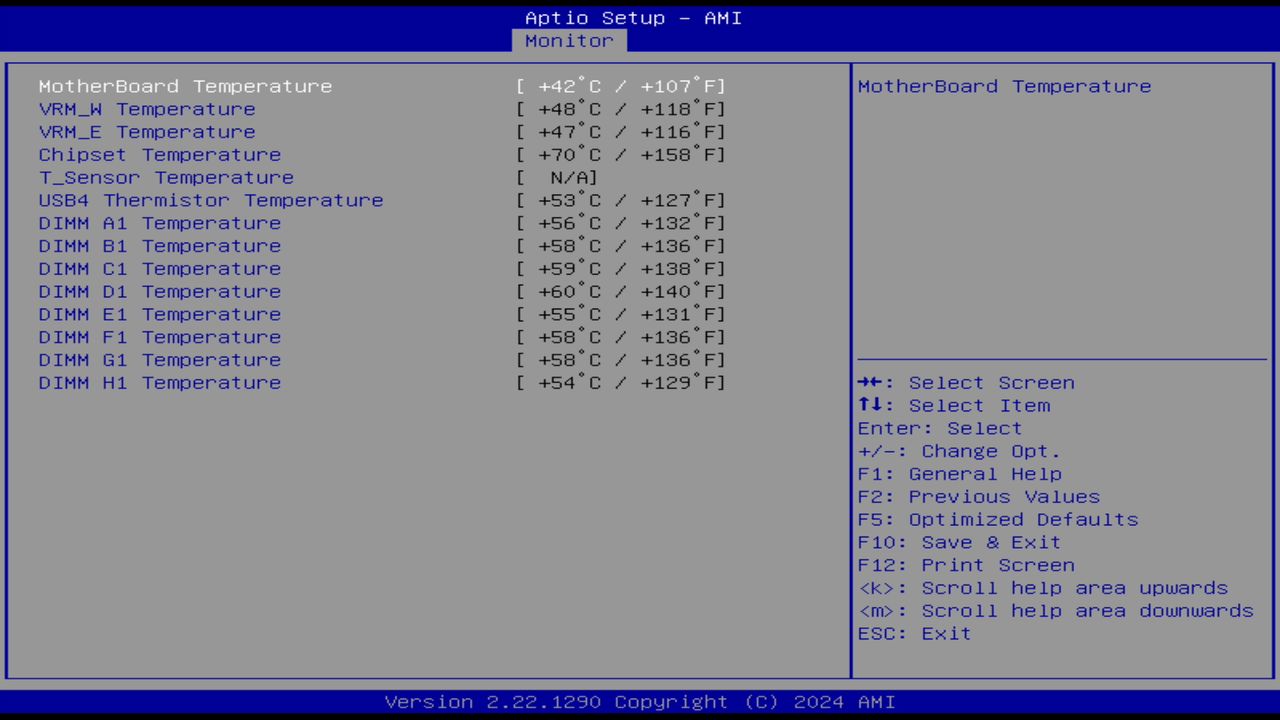This screenshot has width=1280, height=720.
Task: Click chipset value +70°C / +158°F
Action: click(x=621, y=155)
